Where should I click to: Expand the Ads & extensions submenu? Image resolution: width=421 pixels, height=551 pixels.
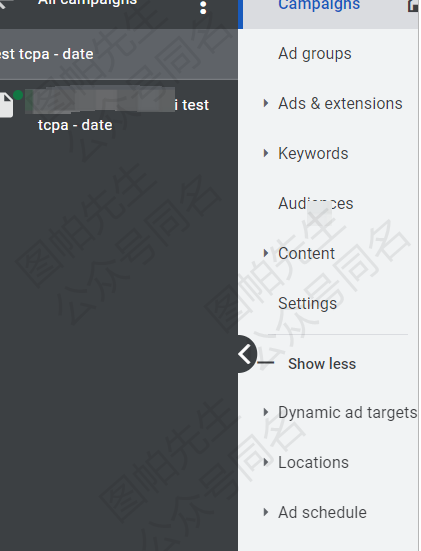(x=266, y=103)
